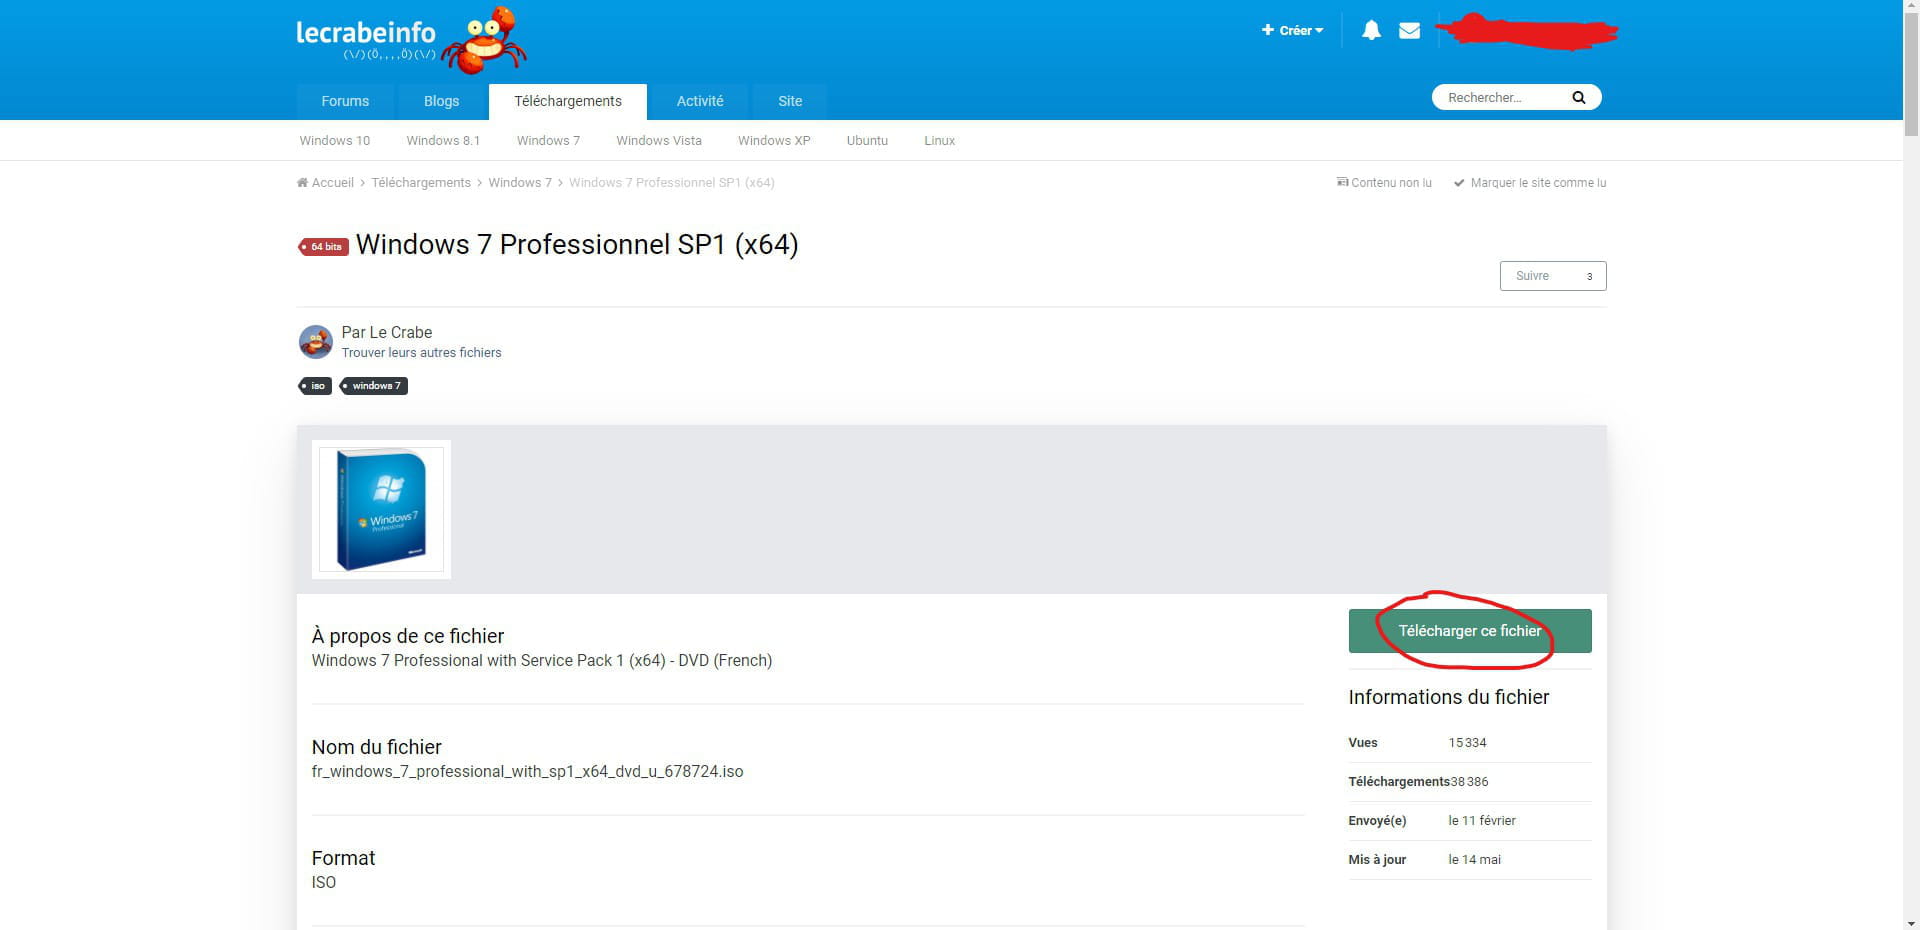Click the home icon beside Accueil

[302, 182]
